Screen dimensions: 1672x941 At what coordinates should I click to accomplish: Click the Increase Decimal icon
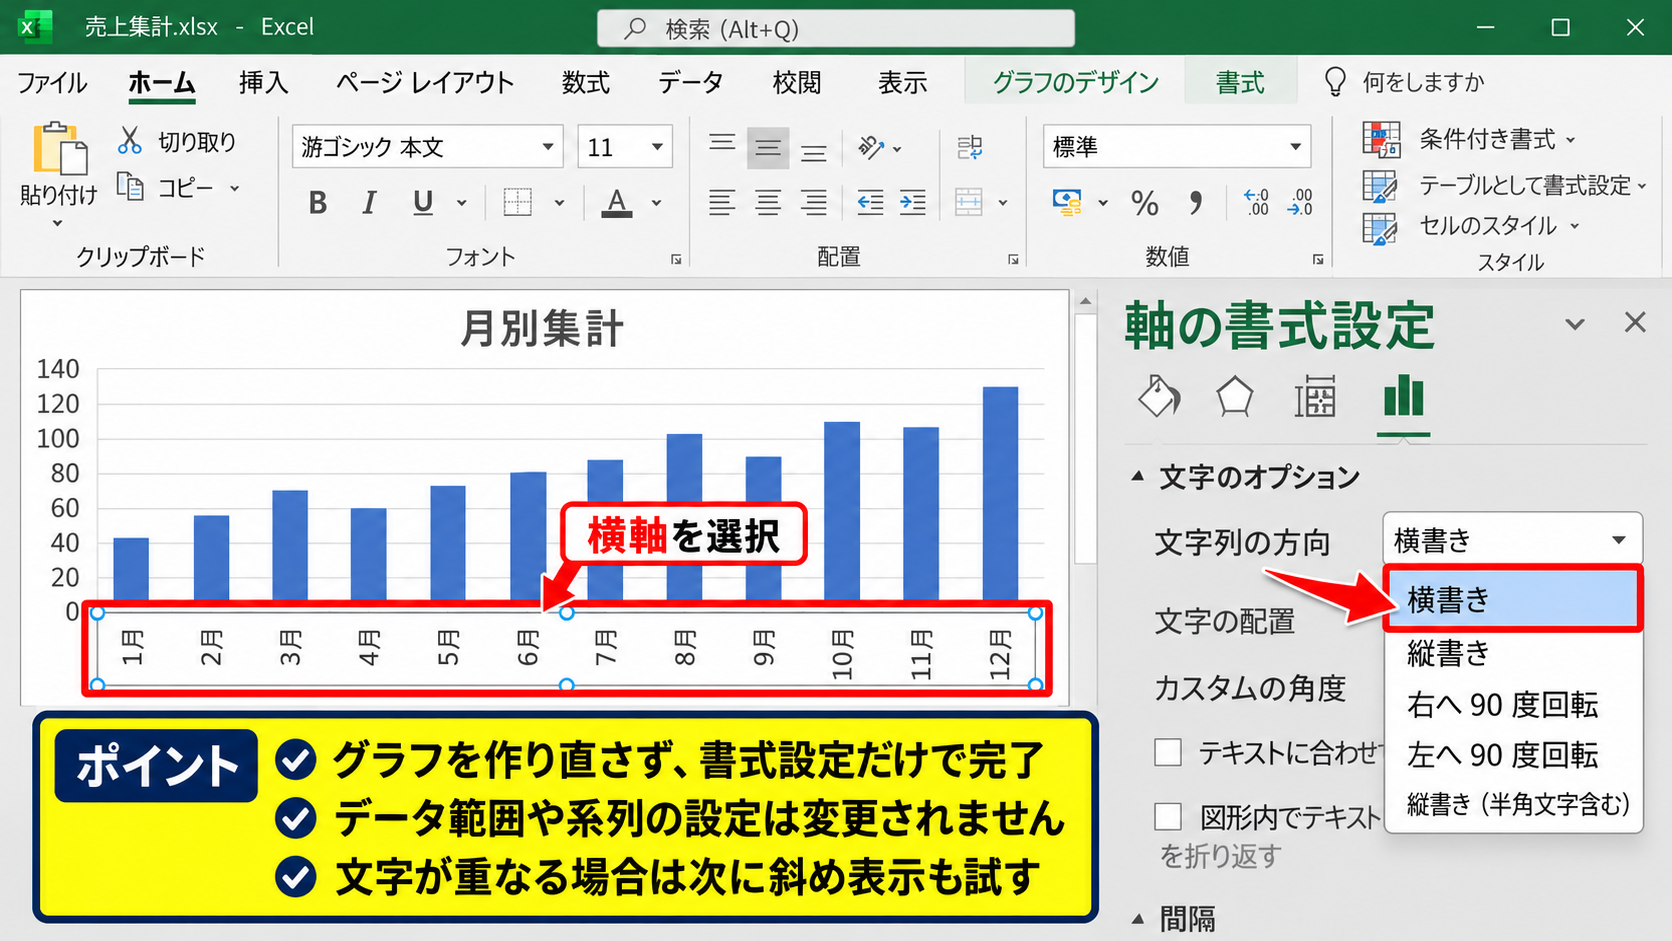click(x=1256, y=203)
